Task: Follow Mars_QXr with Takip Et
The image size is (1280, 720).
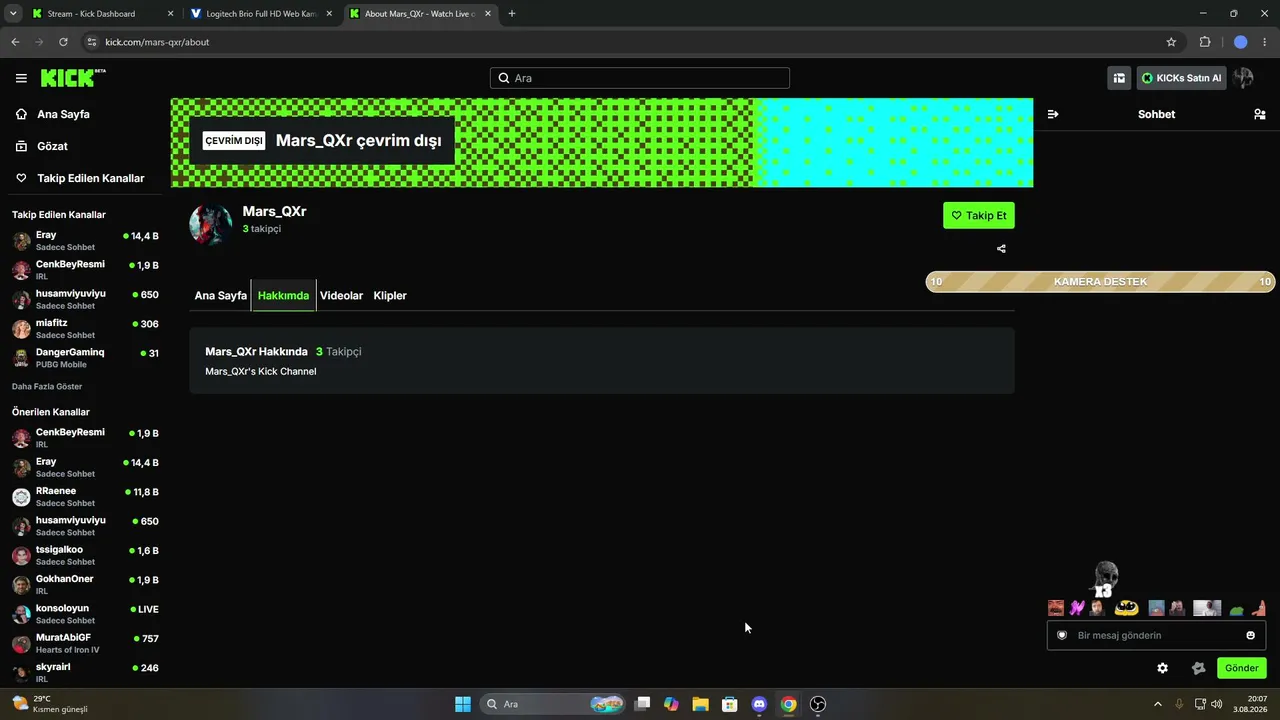Action: click(979, 215)
